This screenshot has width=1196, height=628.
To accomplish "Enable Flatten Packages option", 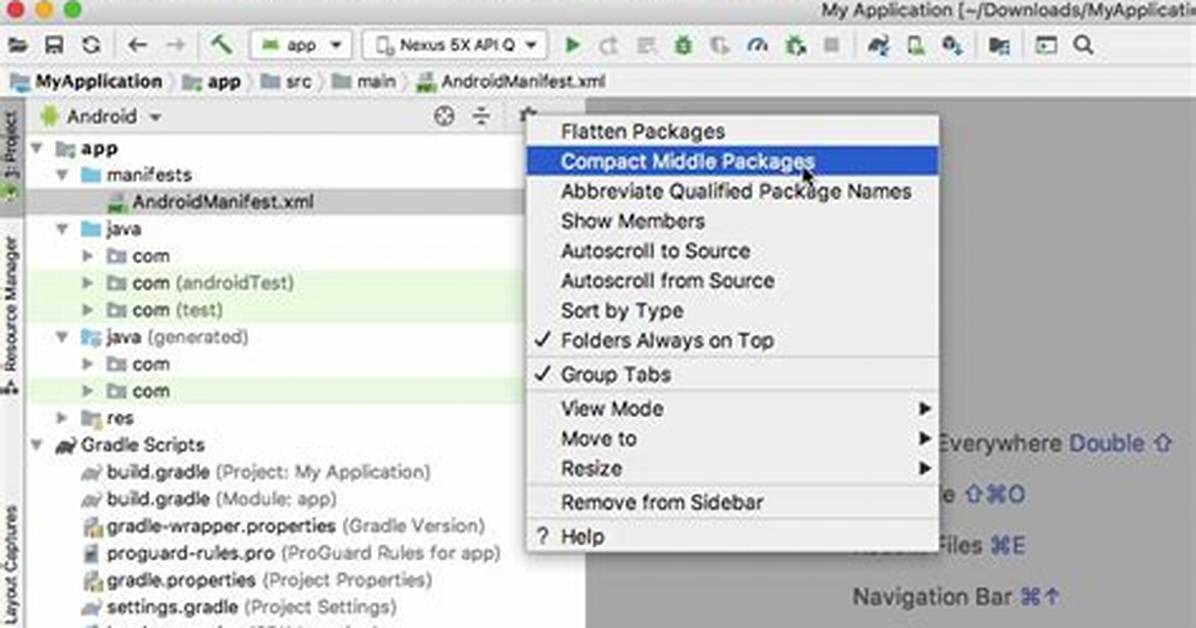I will (x=732, y=131).
